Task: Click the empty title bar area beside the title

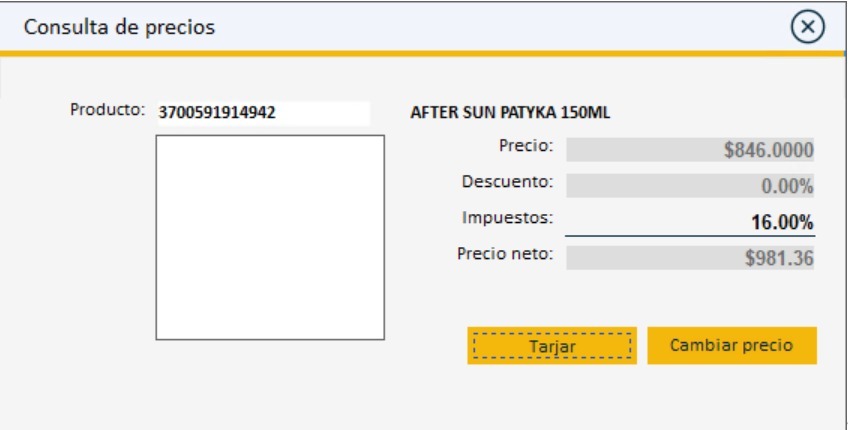Action: (500, 27)
